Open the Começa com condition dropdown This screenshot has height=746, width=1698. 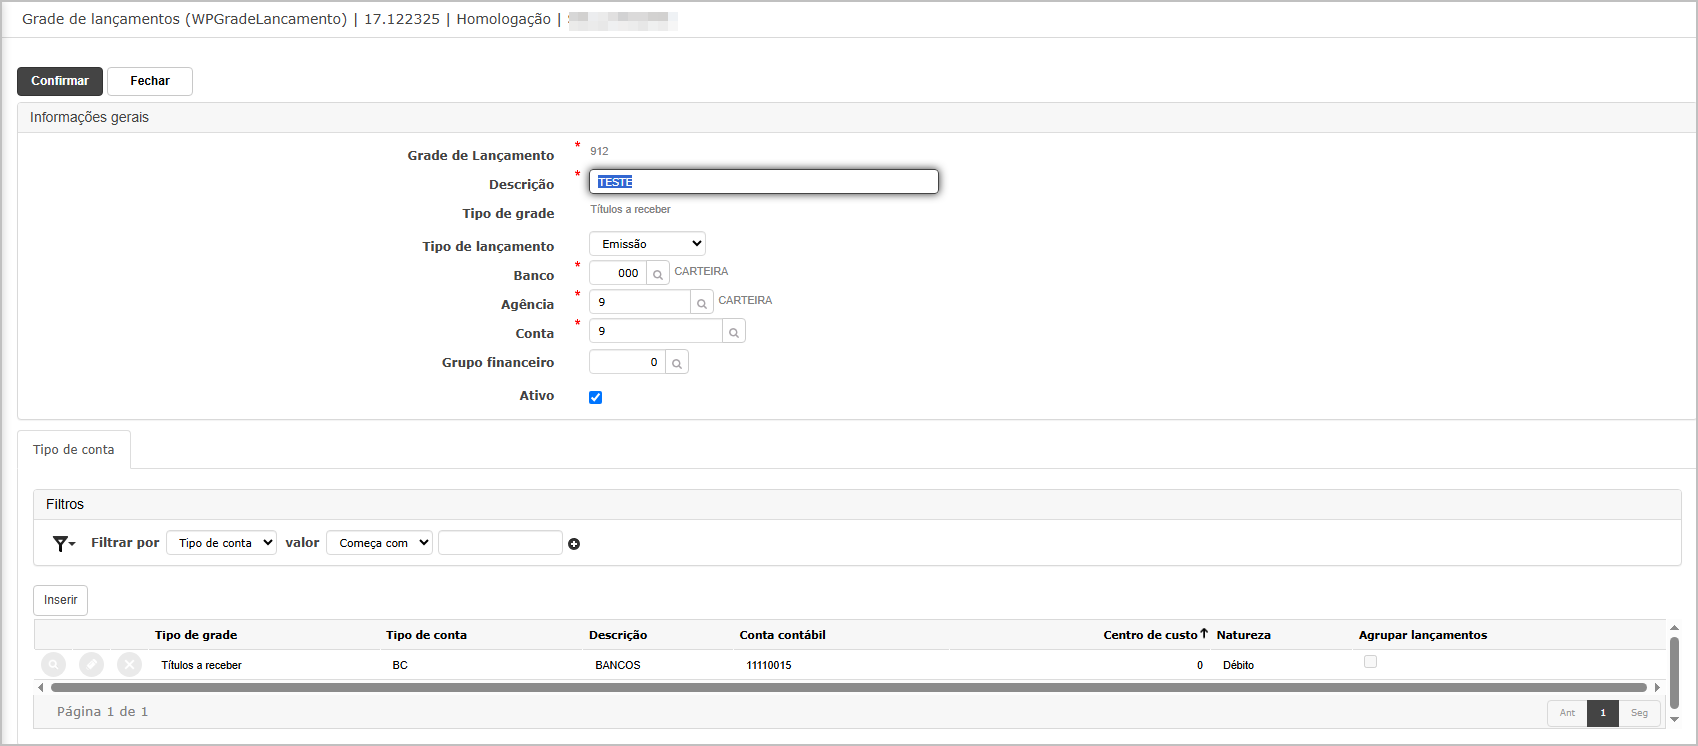[x=379, y=543]
